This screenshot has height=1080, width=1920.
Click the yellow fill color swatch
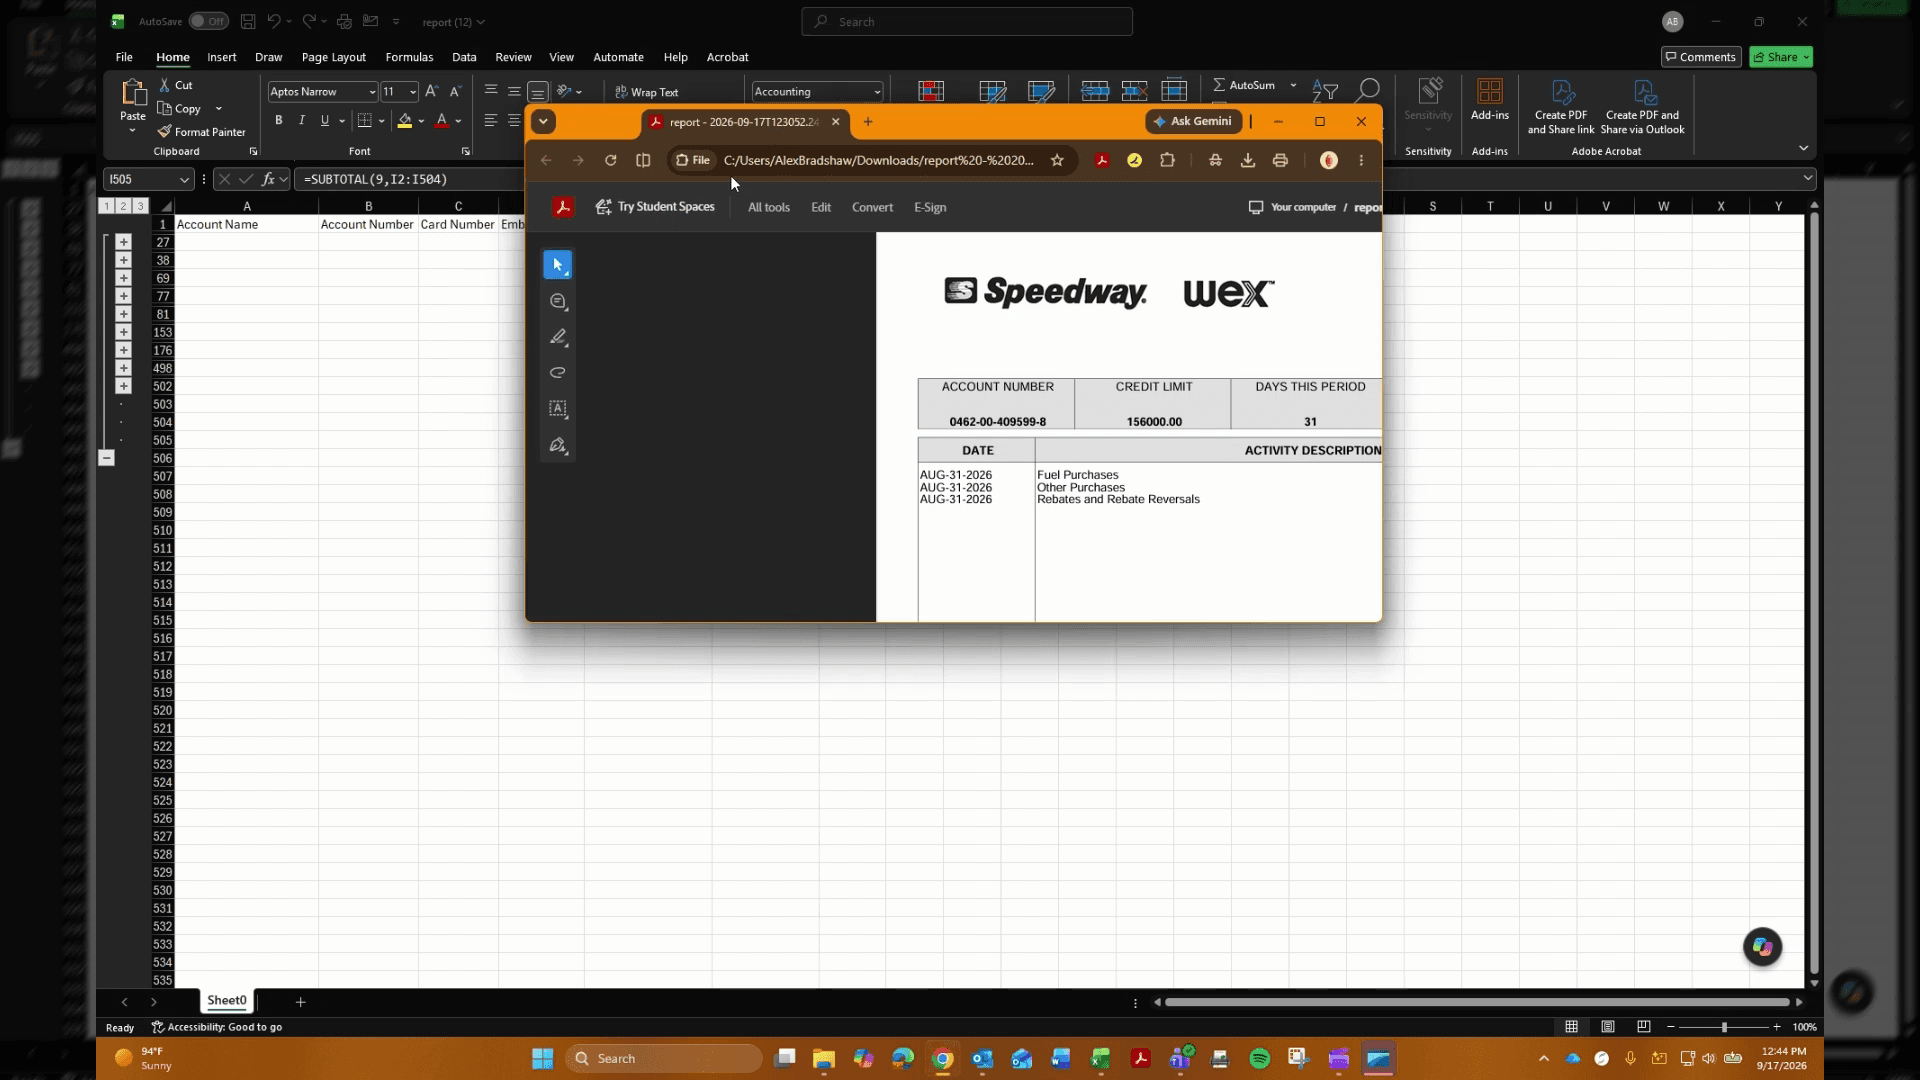(405, 121)
